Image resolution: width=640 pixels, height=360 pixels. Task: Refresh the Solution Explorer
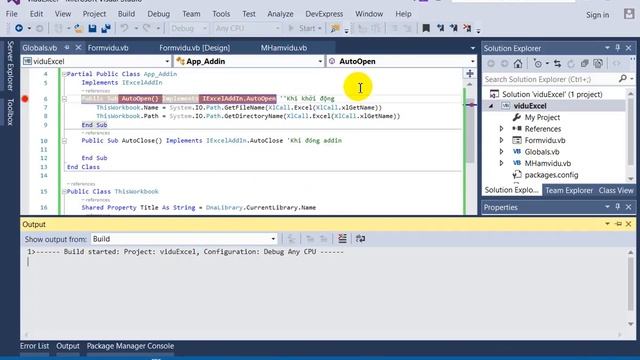click(x=571, y=64)
